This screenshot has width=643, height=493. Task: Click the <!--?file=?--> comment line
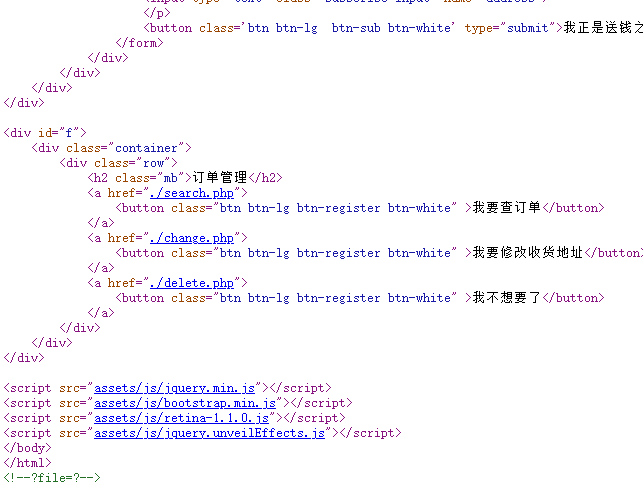(52, 478)
